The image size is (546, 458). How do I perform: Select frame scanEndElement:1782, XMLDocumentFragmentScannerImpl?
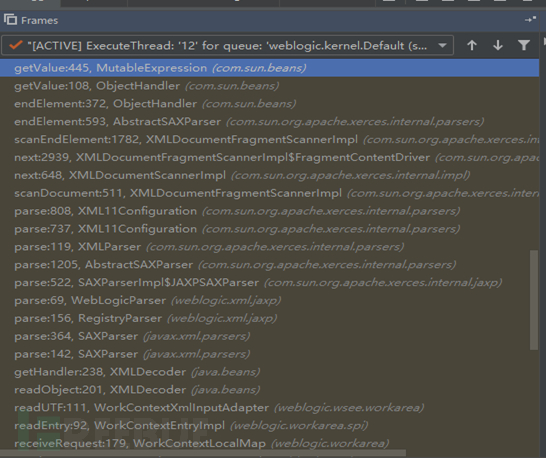point(270,139)
